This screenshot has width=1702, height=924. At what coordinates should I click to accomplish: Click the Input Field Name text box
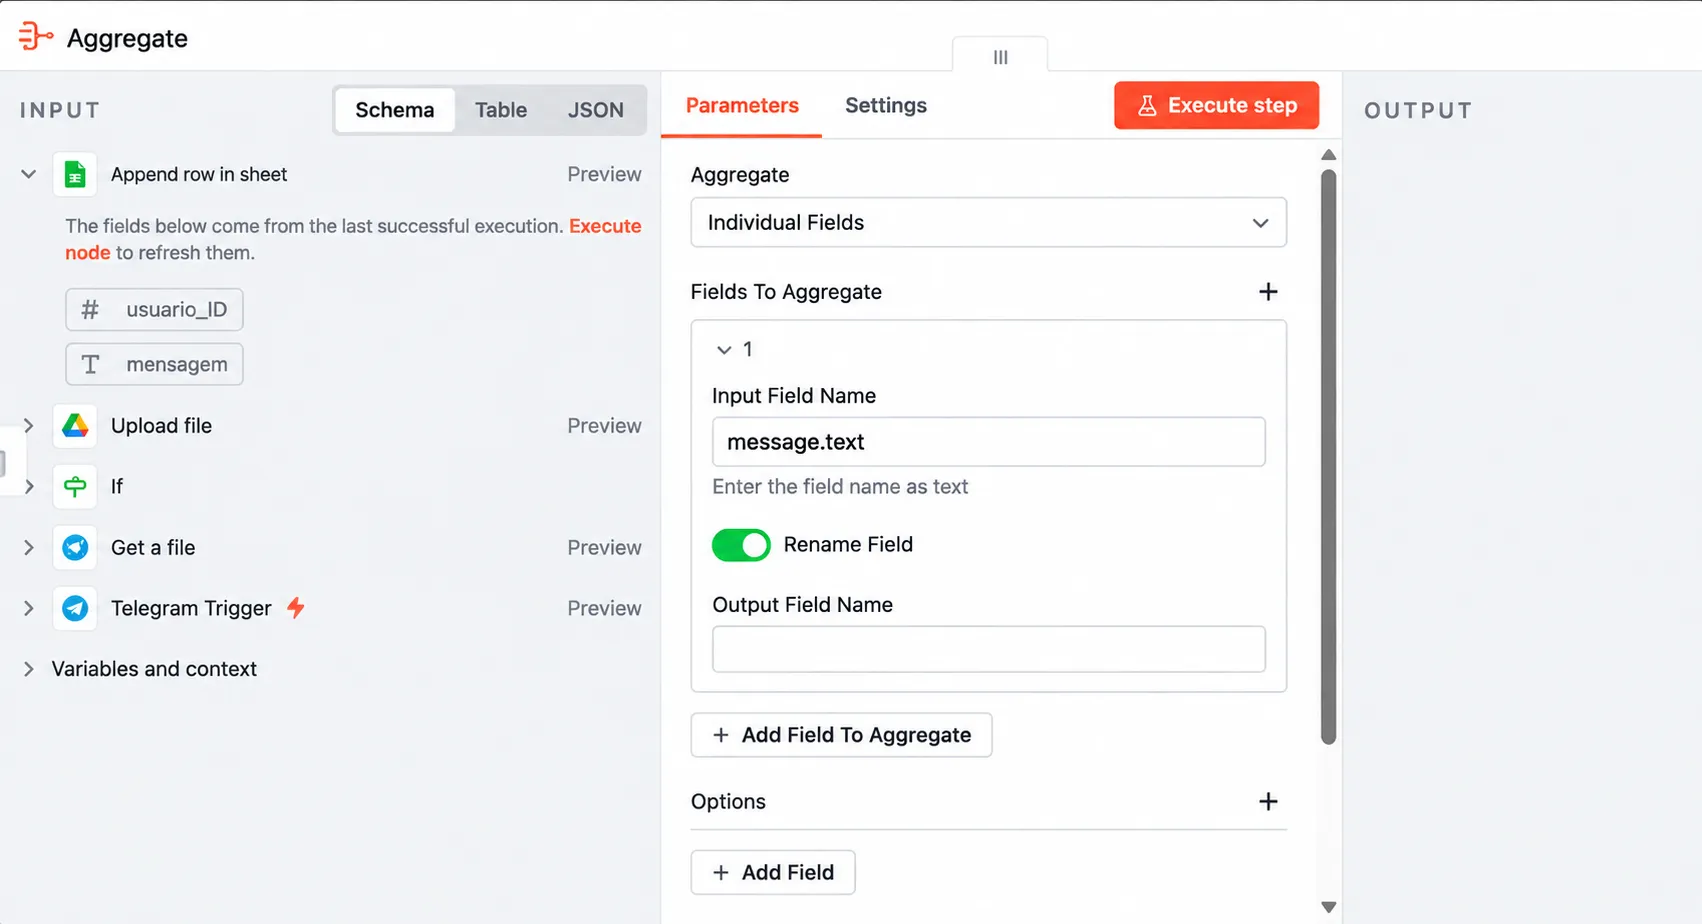click(x=988, y=442)
